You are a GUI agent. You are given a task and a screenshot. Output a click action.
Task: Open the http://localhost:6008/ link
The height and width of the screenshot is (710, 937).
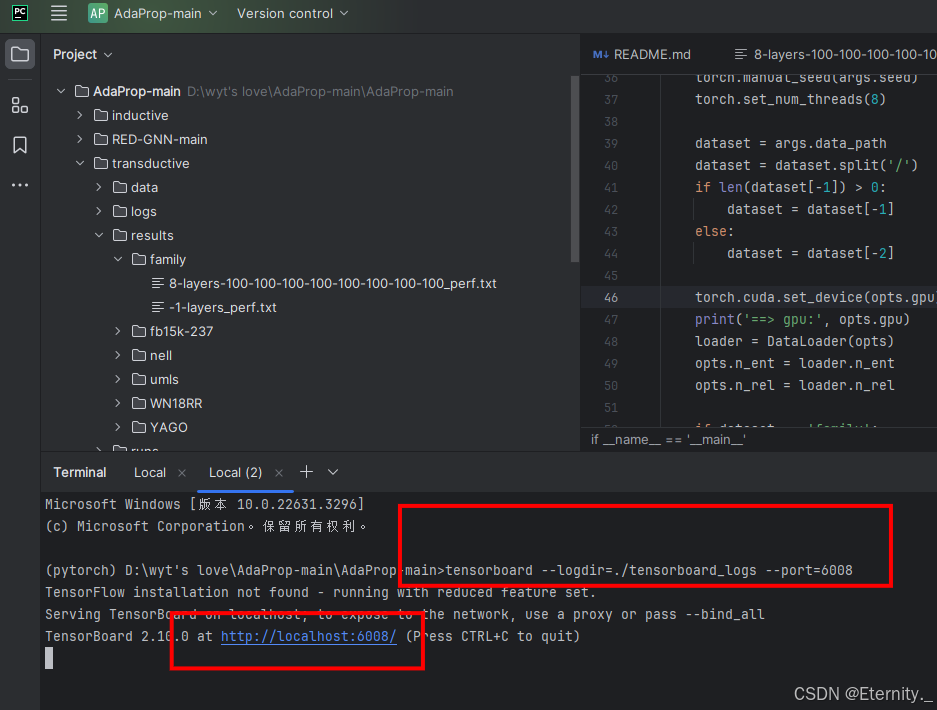pyautogui.click(x=308, y=636)
